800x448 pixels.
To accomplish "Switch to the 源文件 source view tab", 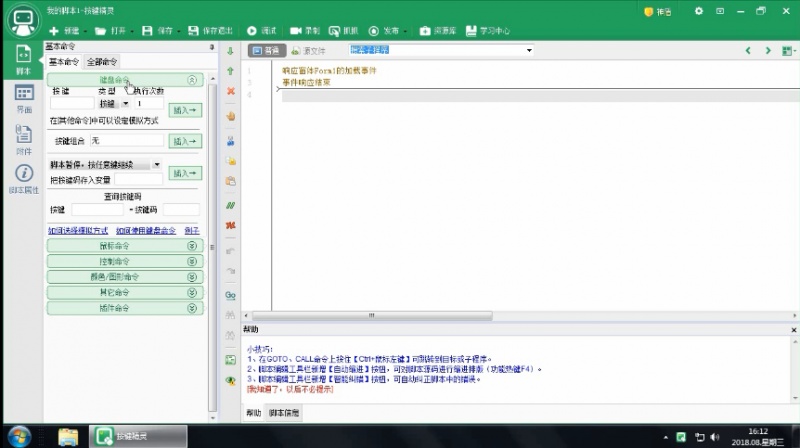I will pos(308,51).
